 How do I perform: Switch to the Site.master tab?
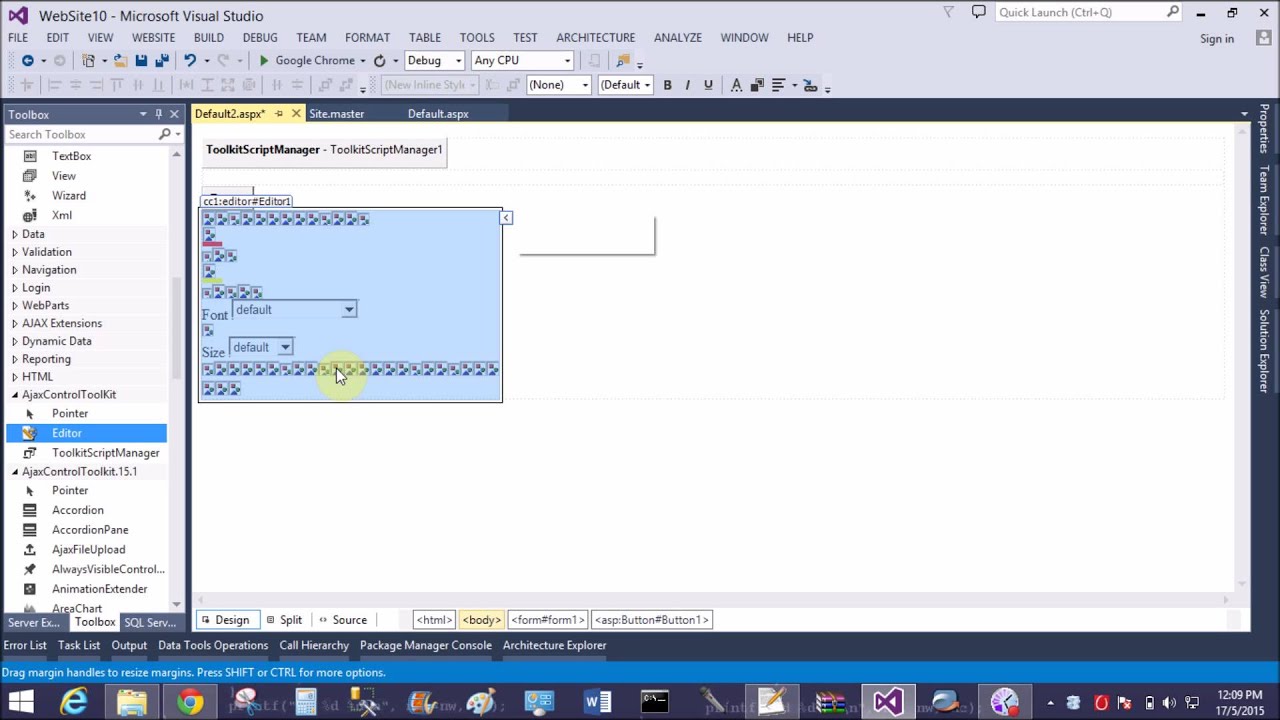(x=336, y=114)
